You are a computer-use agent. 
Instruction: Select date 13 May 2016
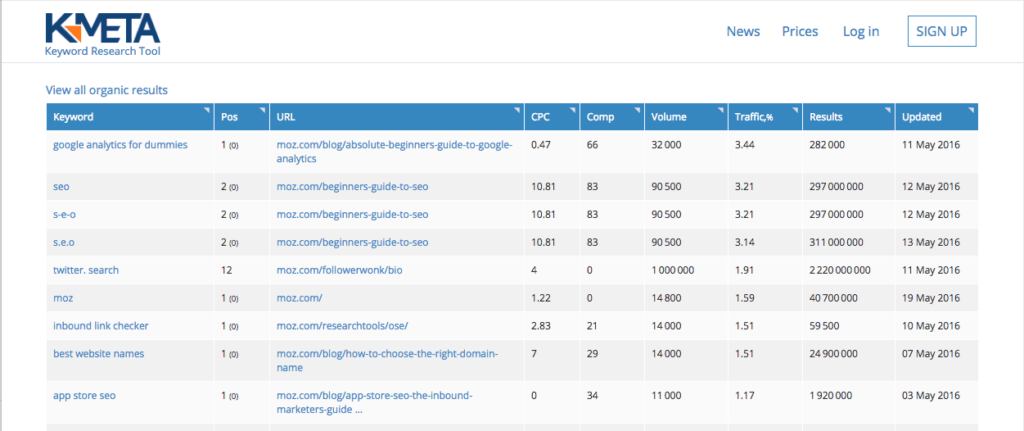point(931,242)
